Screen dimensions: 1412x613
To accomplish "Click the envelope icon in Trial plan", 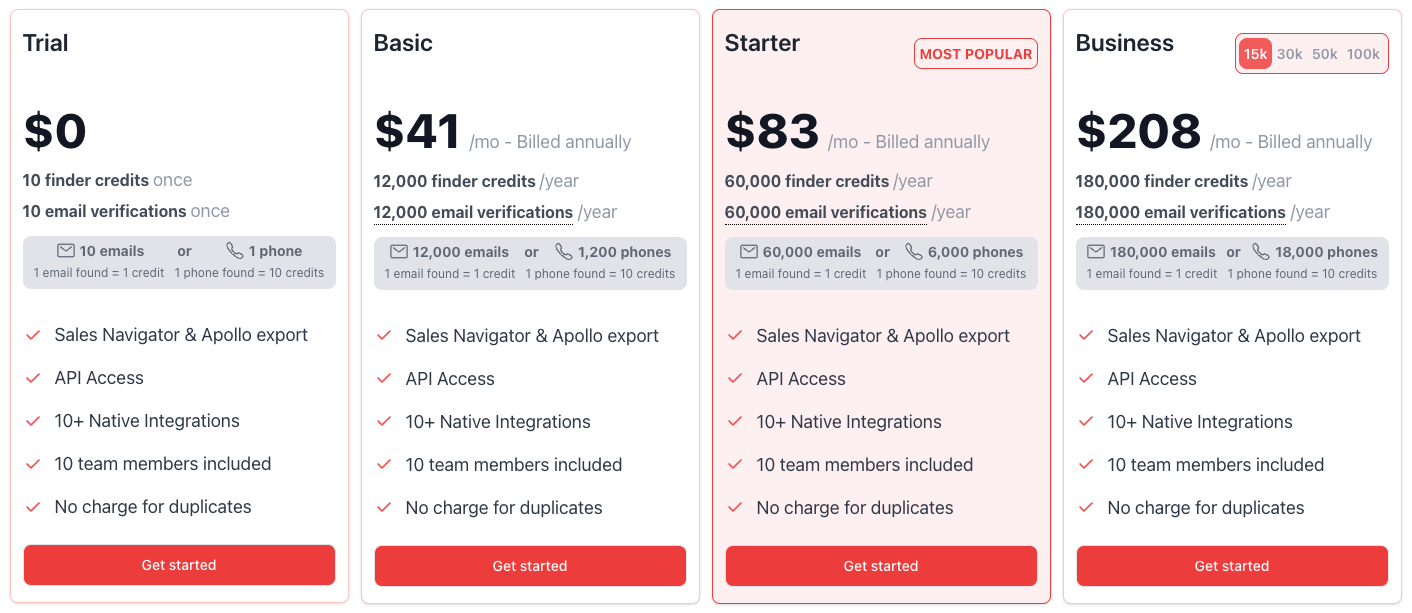I will [66, 251].
